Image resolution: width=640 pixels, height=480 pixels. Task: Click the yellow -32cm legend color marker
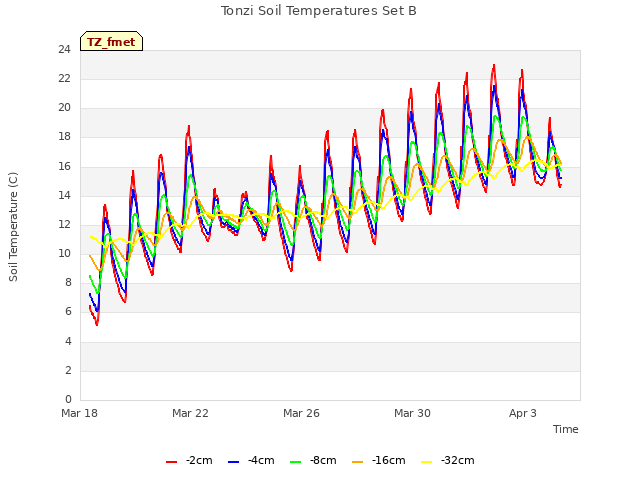[x=426, y=462]
